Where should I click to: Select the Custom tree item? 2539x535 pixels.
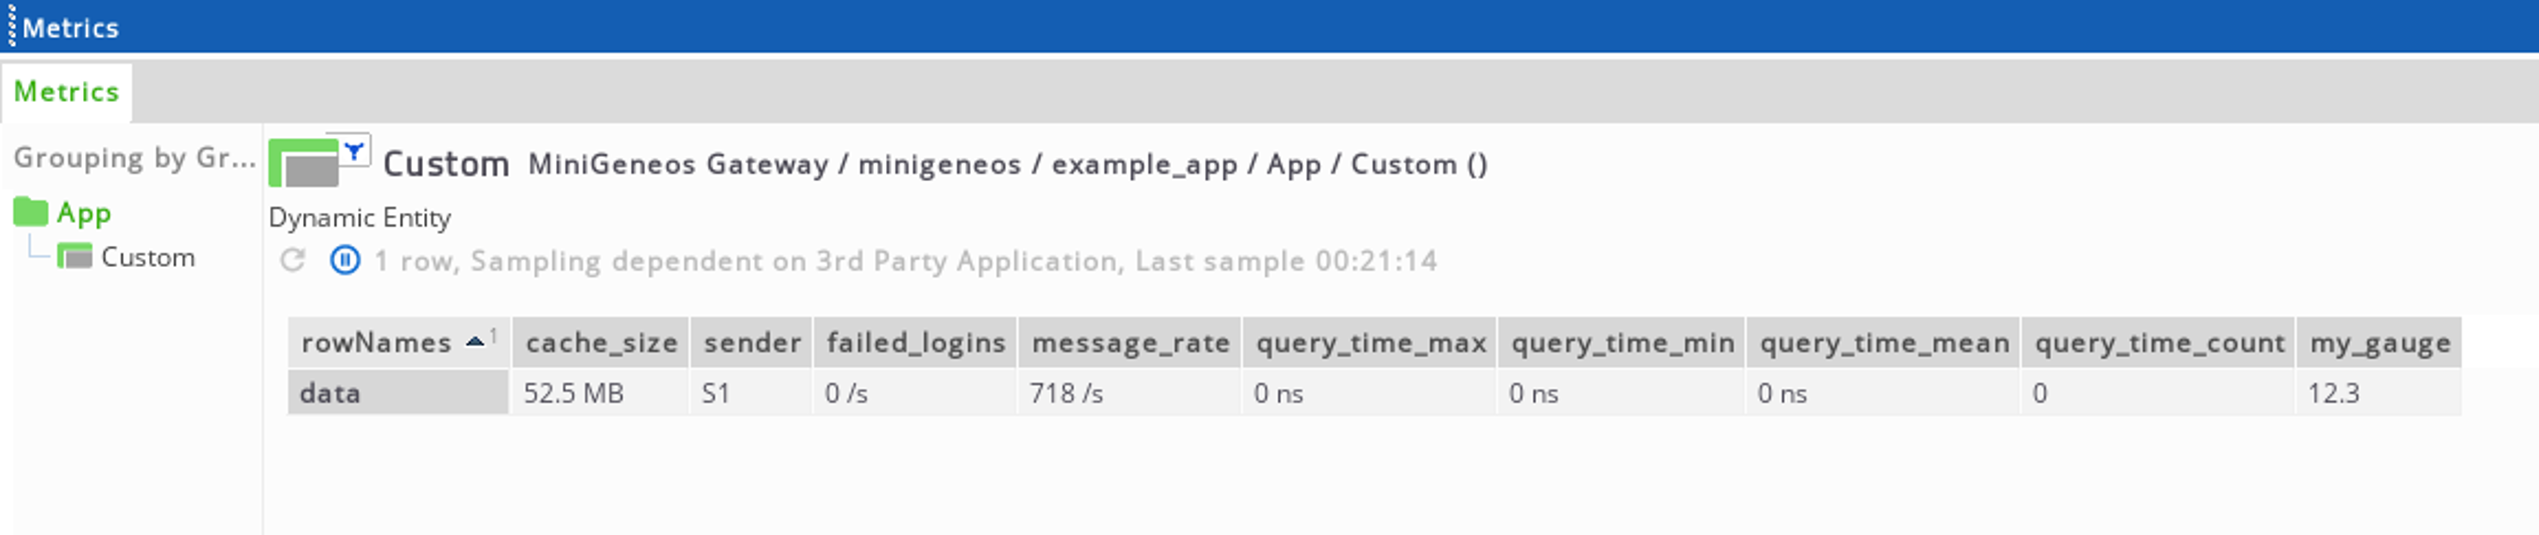(148, 258)
